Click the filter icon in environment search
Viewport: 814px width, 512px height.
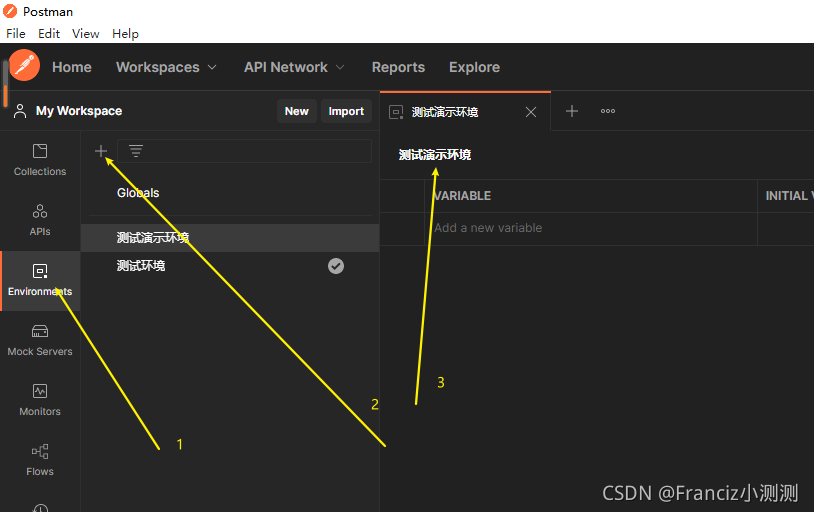tap(136, 151)
